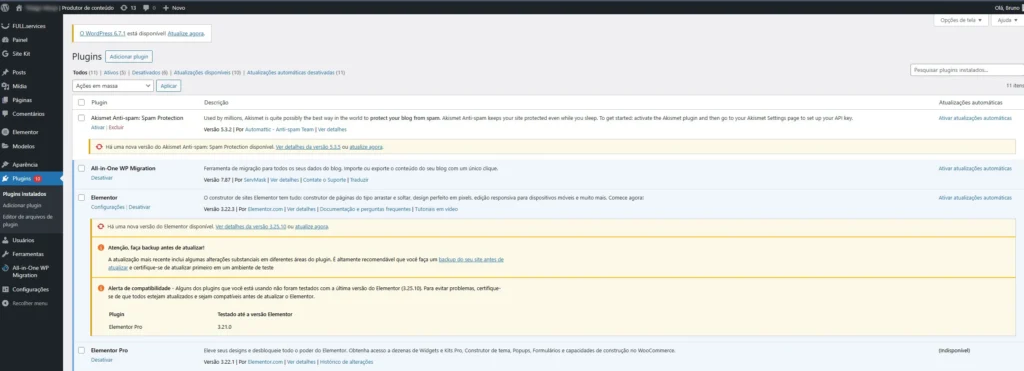
Task: Expand the Ajuda help panel
Action: (x=1007, y=20)
